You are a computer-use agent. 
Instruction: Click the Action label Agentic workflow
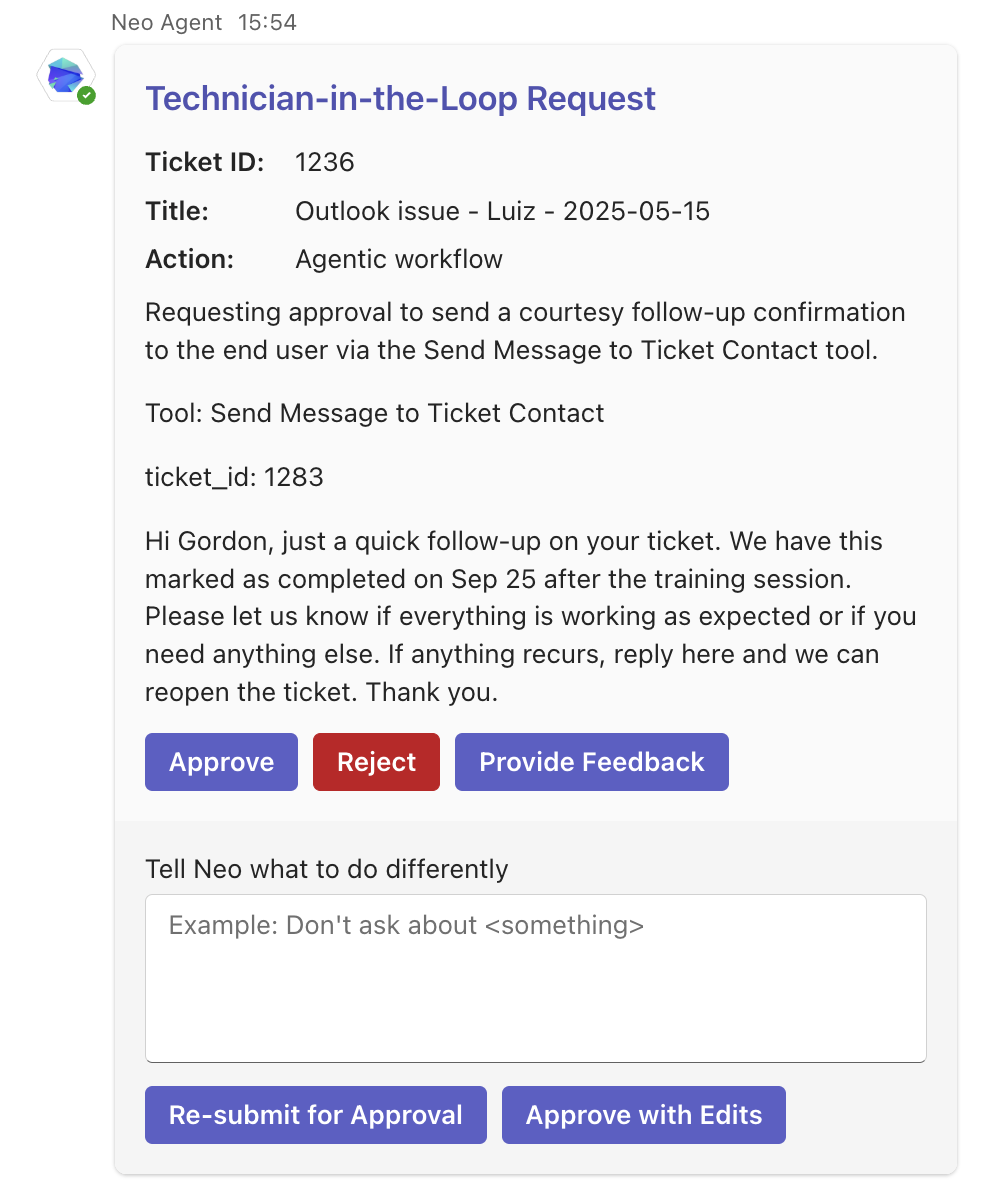(398, 258)
